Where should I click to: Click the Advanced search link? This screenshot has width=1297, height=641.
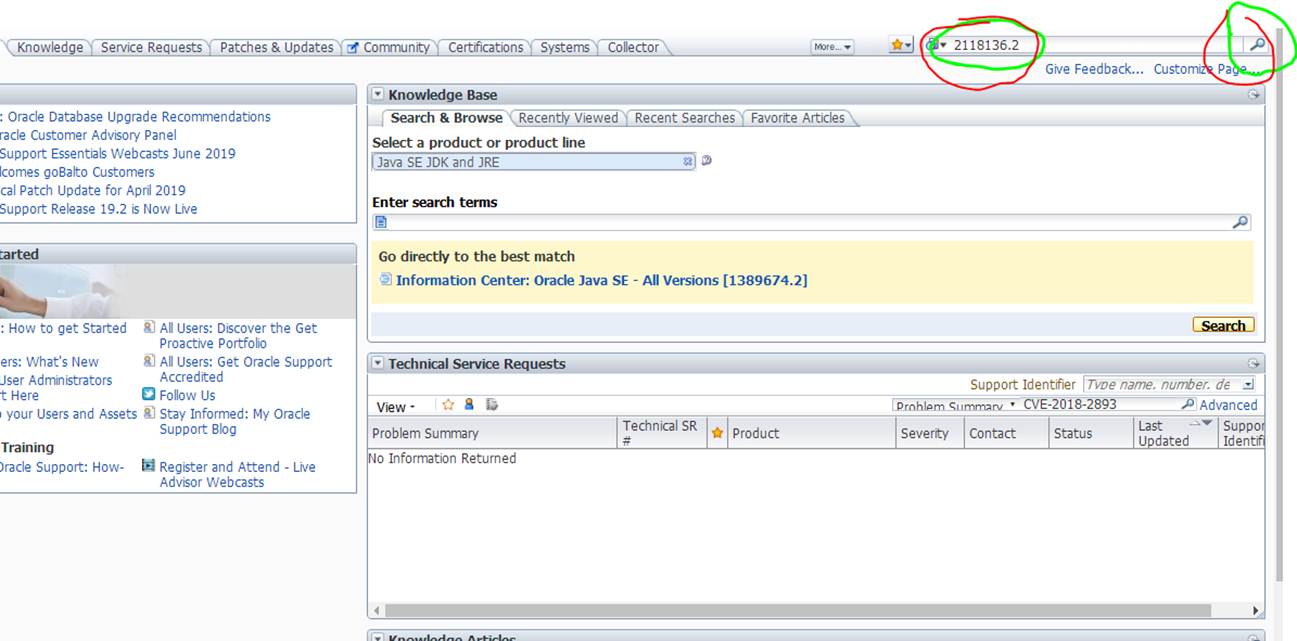point(1228,405)
